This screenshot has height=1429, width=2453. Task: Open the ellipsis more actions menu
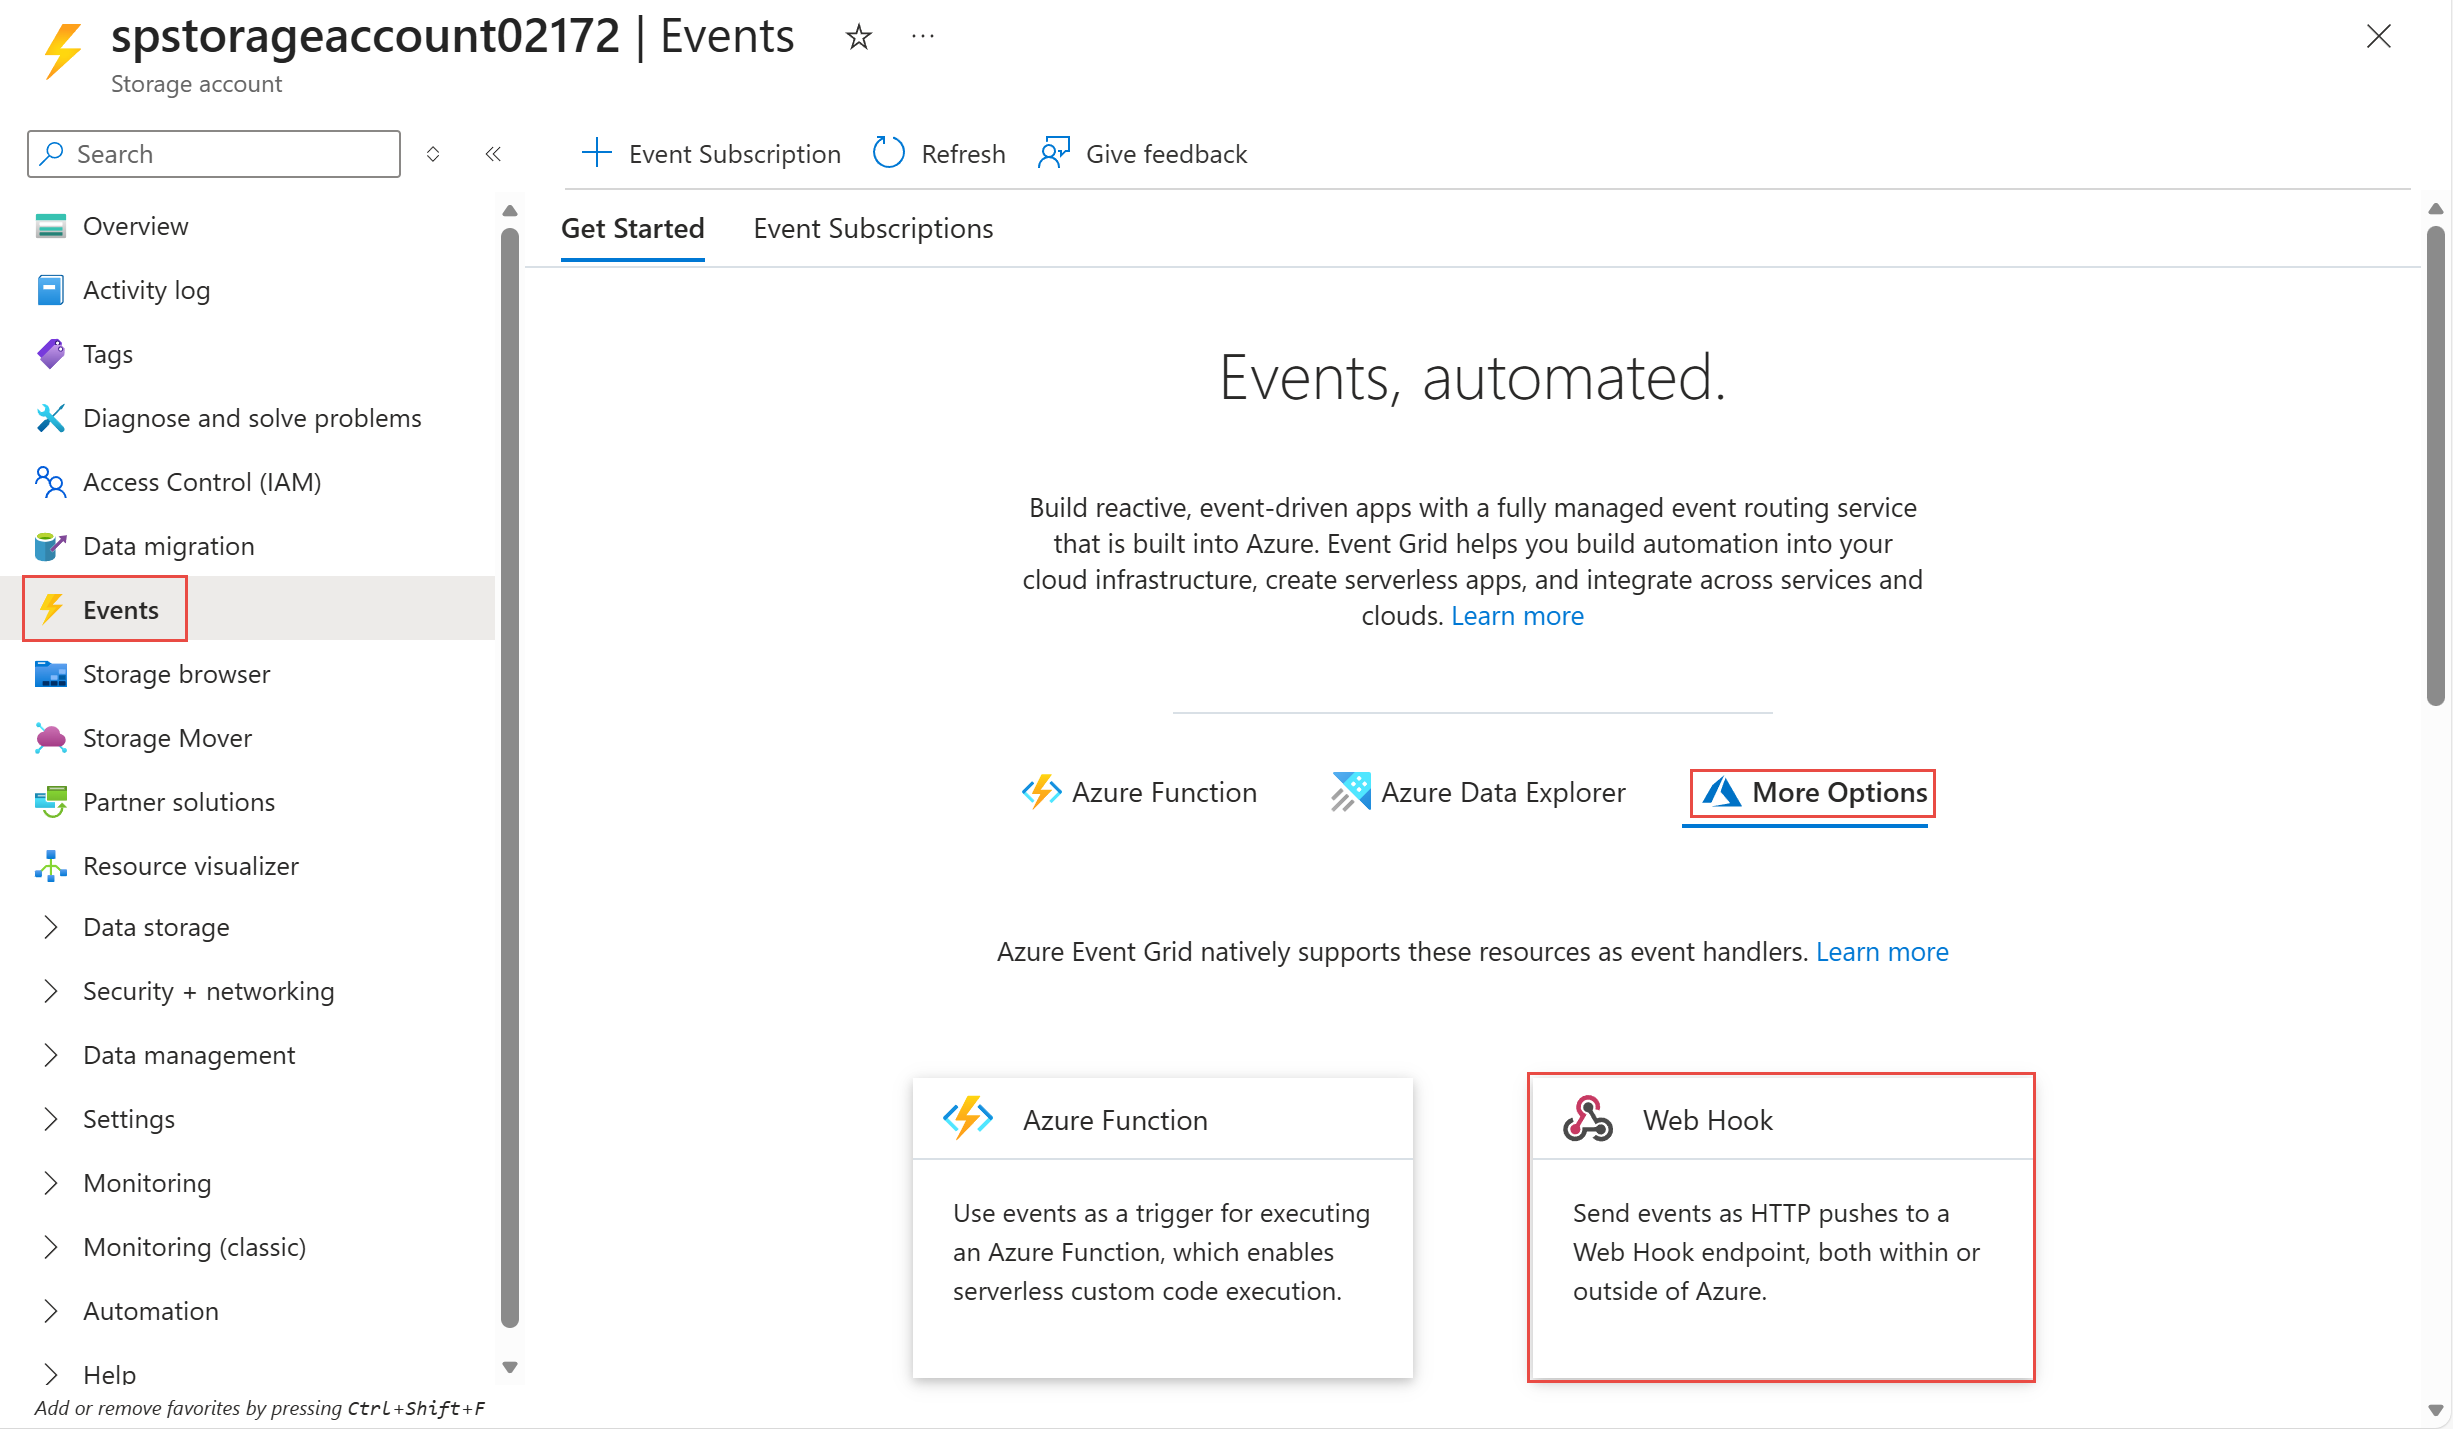tap(923, 38)
